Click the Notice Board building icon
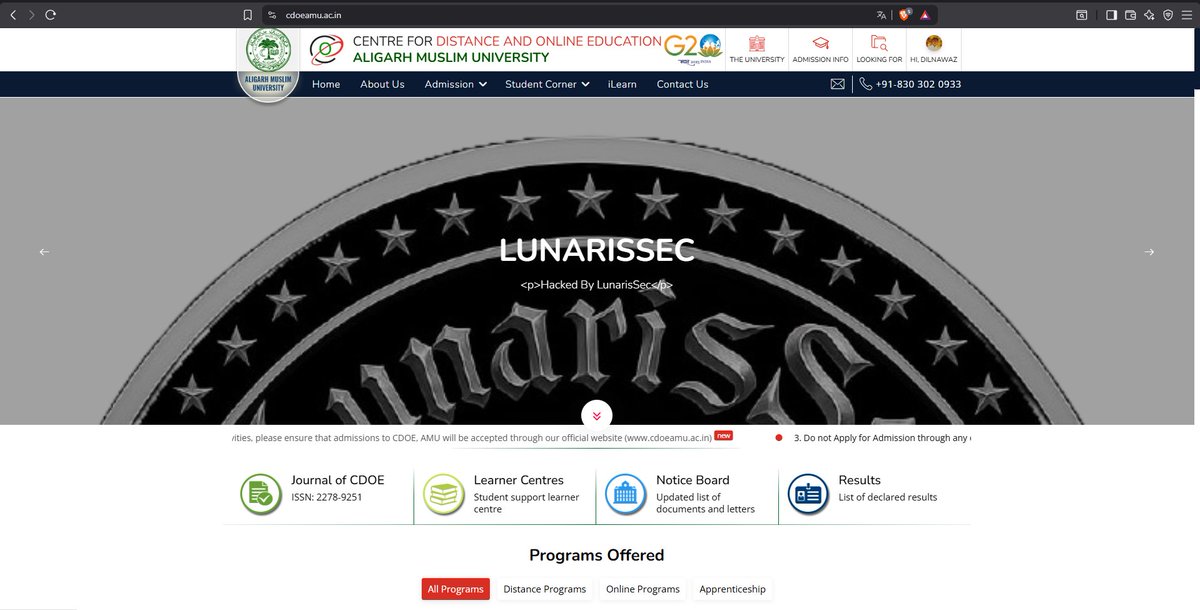Image resolution: width=1200 pixels, height=610 pixels. point(626,495)
